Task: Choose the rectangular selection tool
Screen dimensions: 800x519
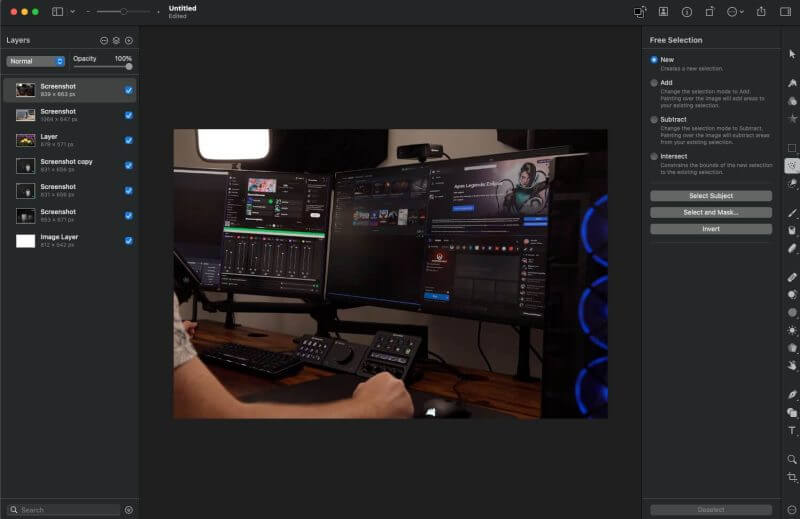Action: click(792, 148)
